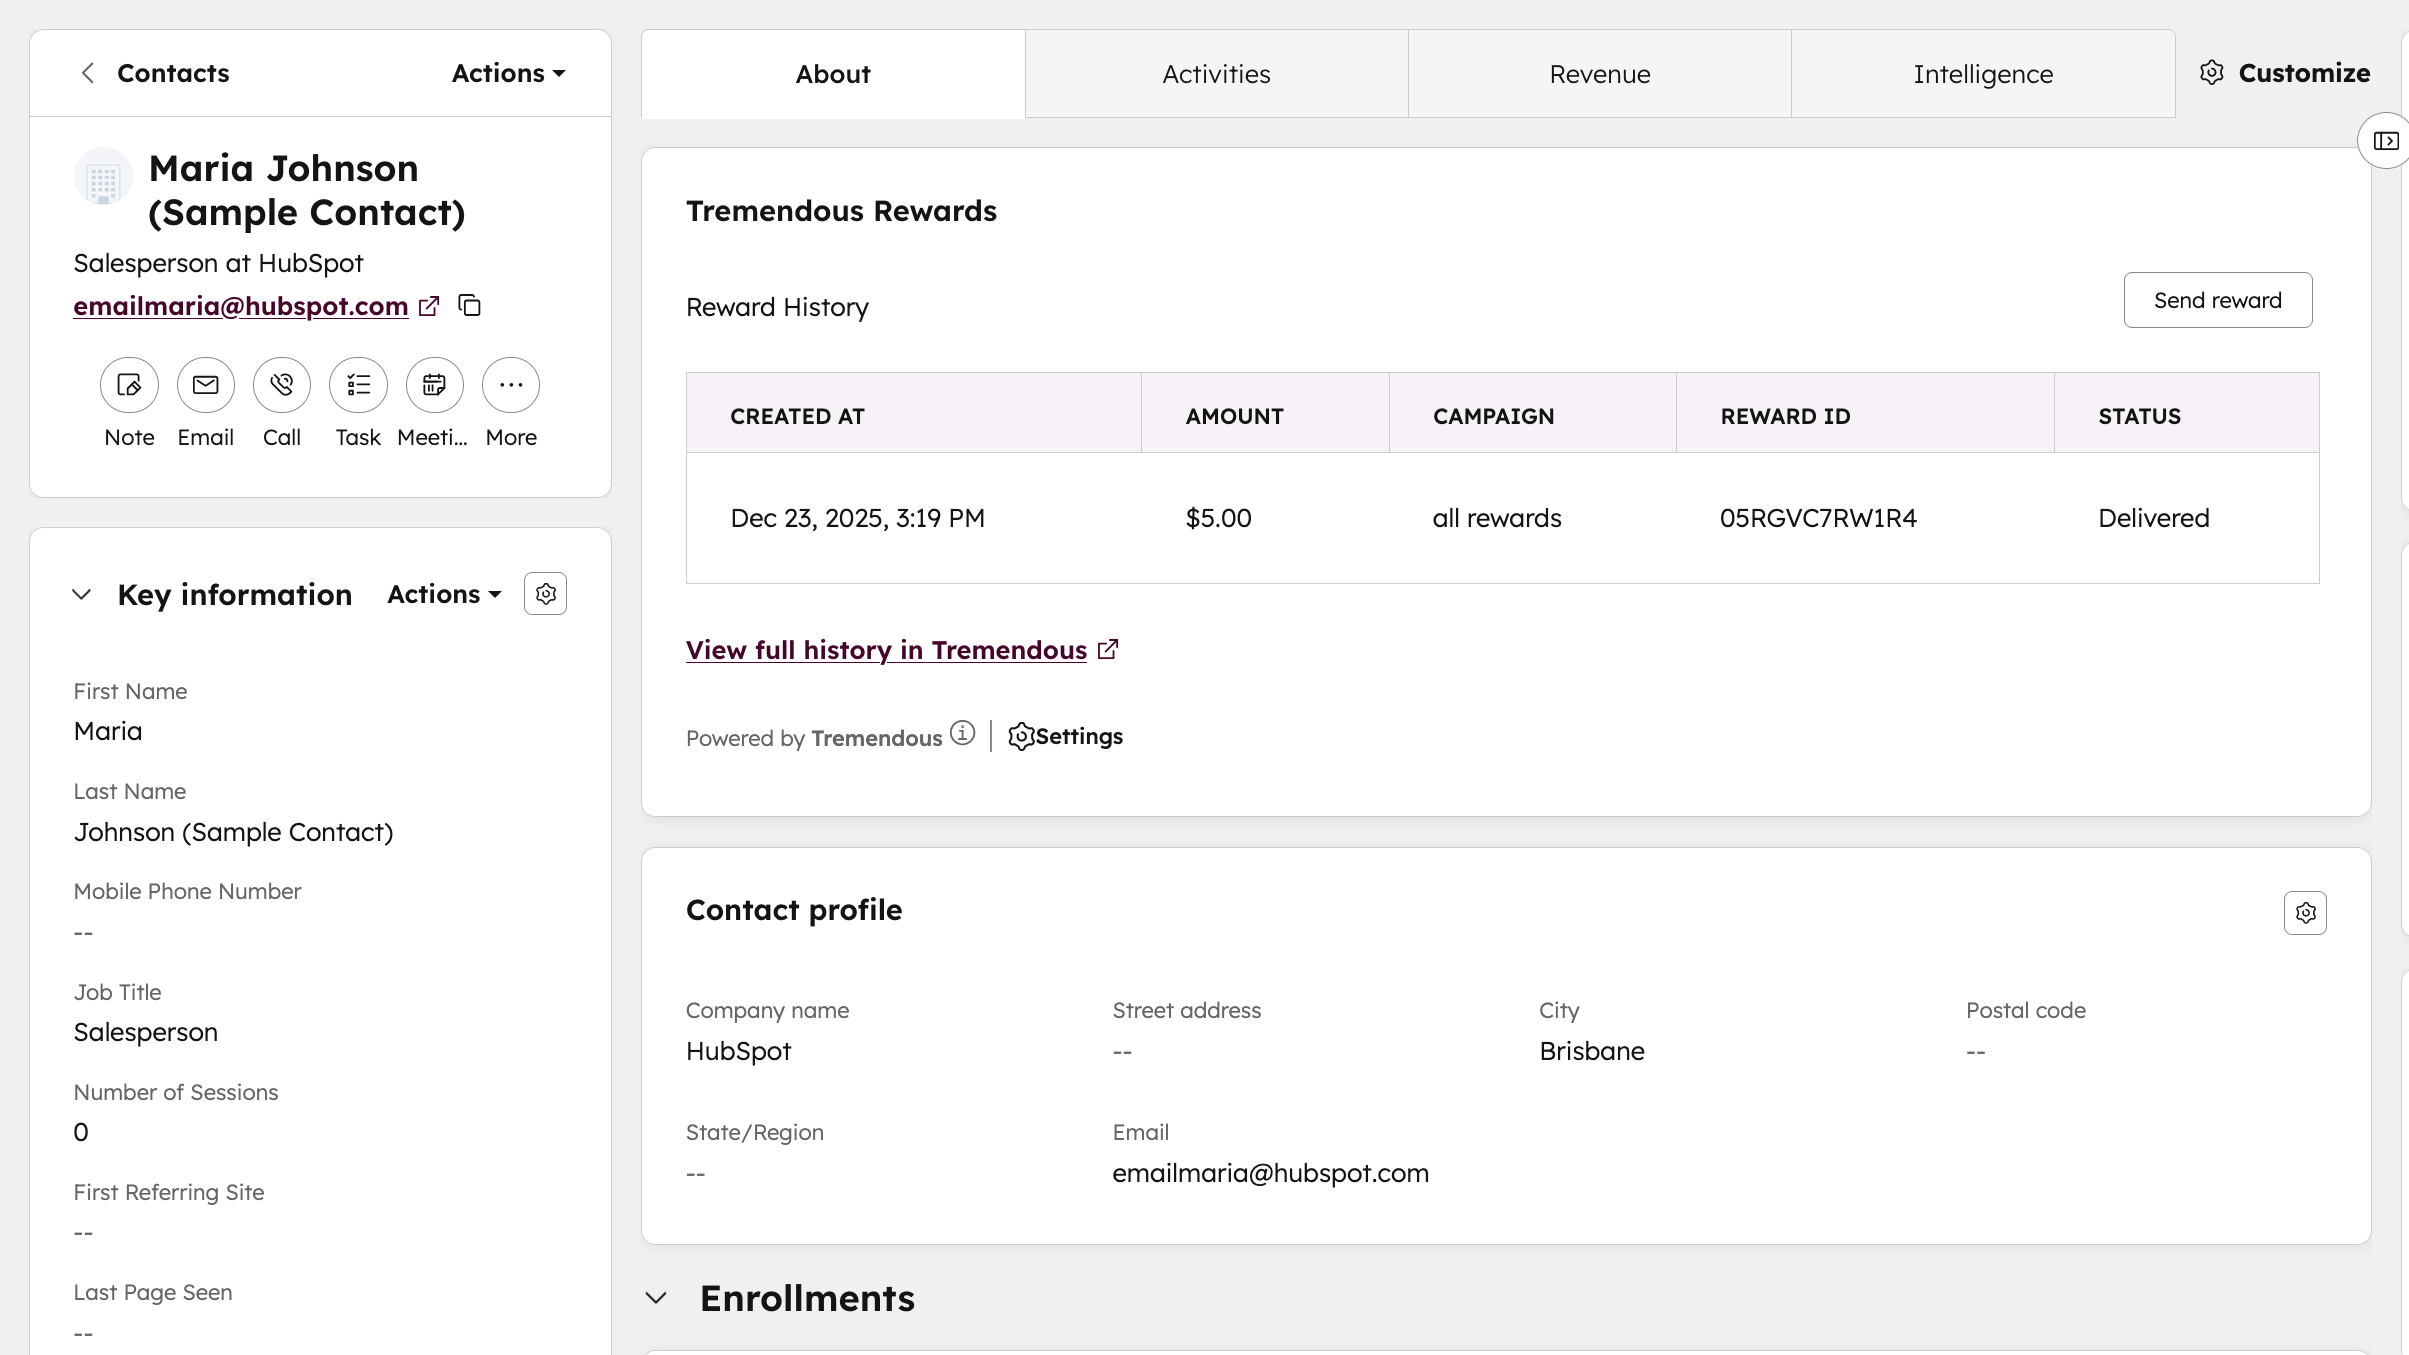Image resolution: width=2409 pixels, height=1355 pixels.
Task: Open the More actions icon
Action: coord(510,385)
